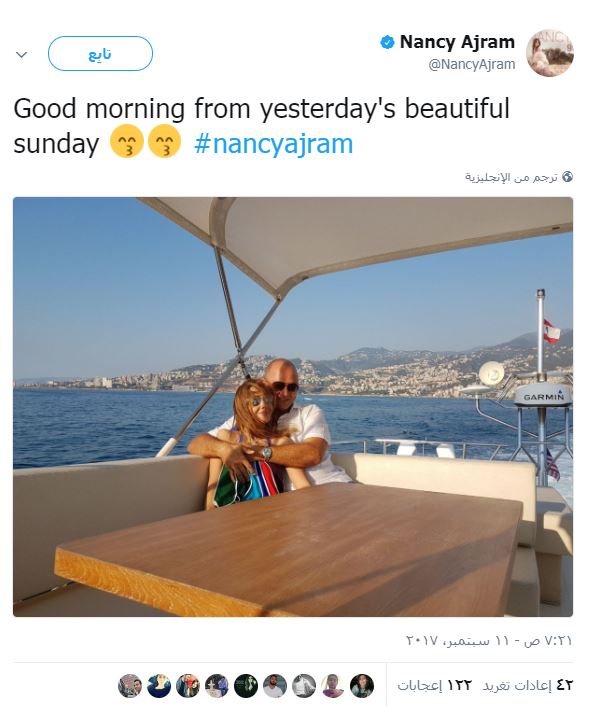Open the tweet options chevron dropdown
Screen dimensions: 598x706
point(22,54)
